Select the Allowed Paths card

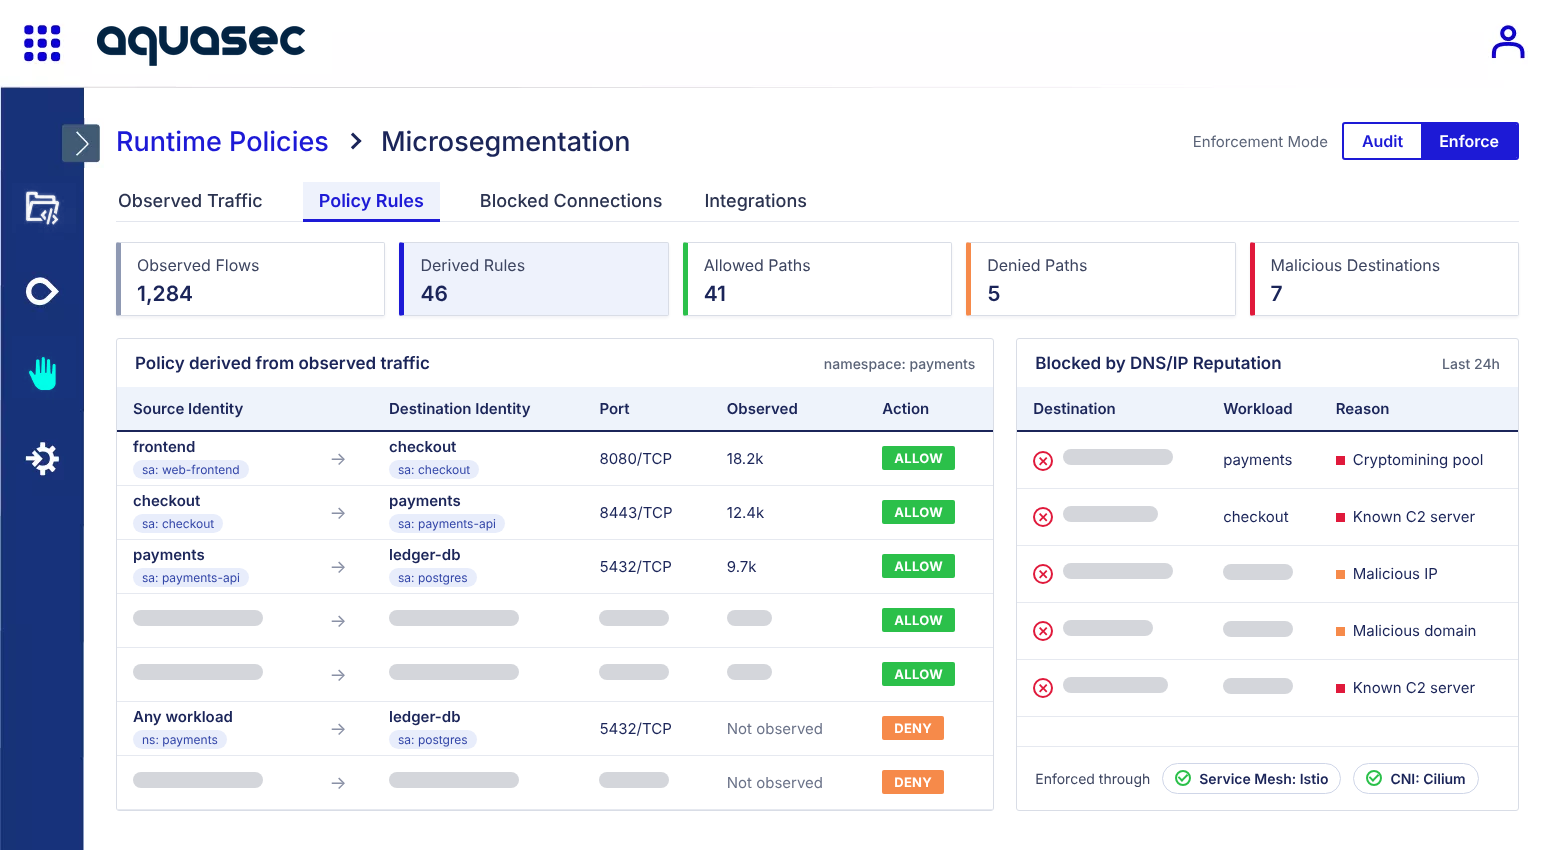(817, 279)
